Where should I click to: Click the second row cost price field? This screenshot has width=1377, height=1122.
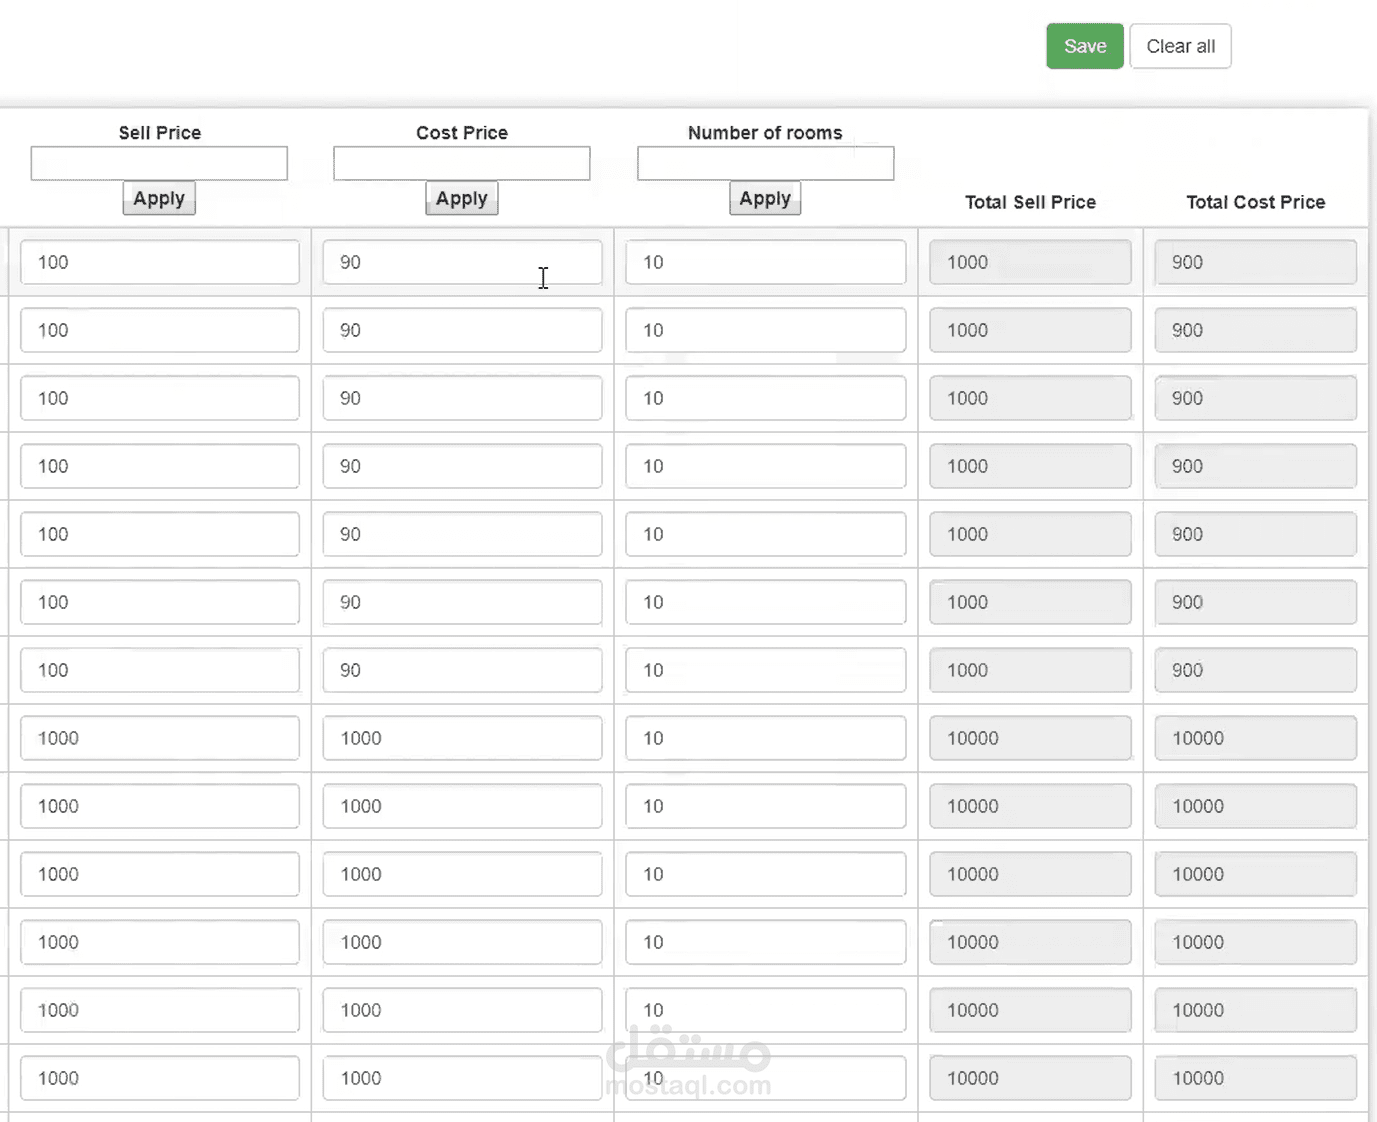pos(462,330)
